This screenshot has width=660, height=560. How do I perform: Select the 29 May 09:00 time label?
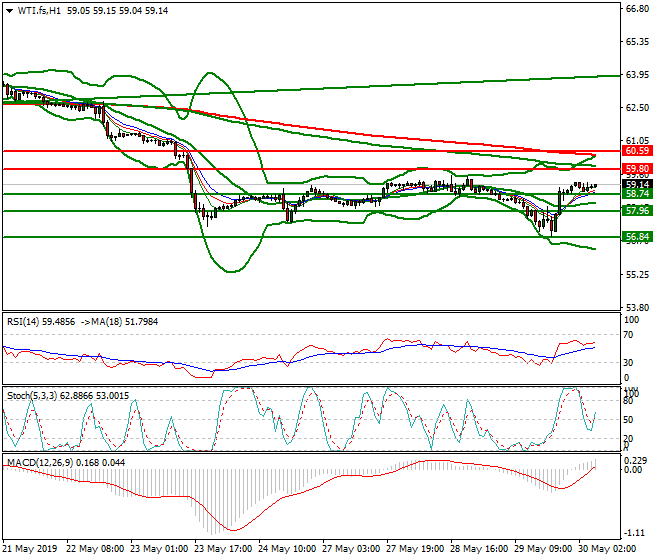(543, 549)
